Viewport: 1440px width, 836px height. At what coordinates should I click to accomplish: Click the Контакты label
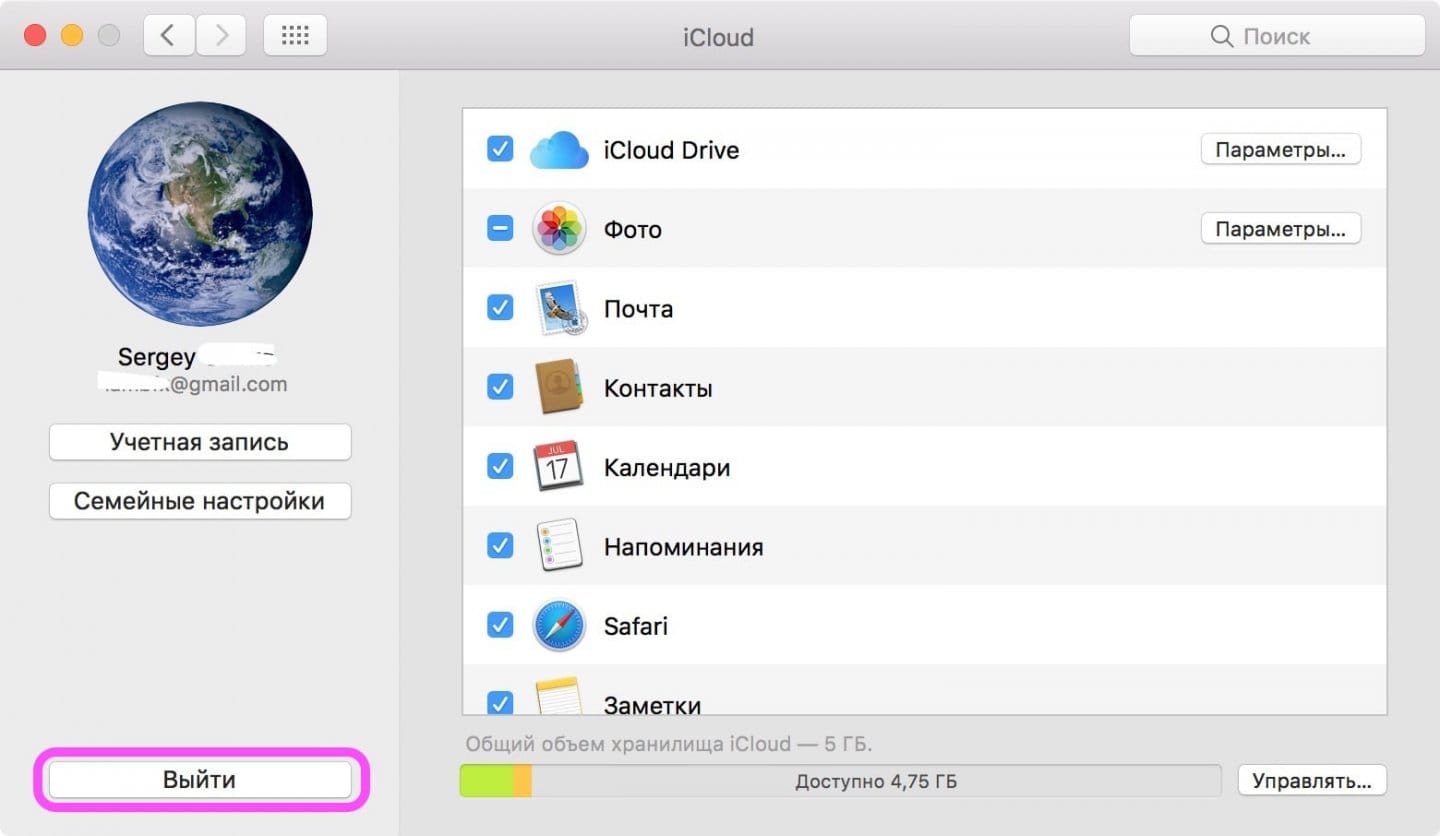coord(658,388)
